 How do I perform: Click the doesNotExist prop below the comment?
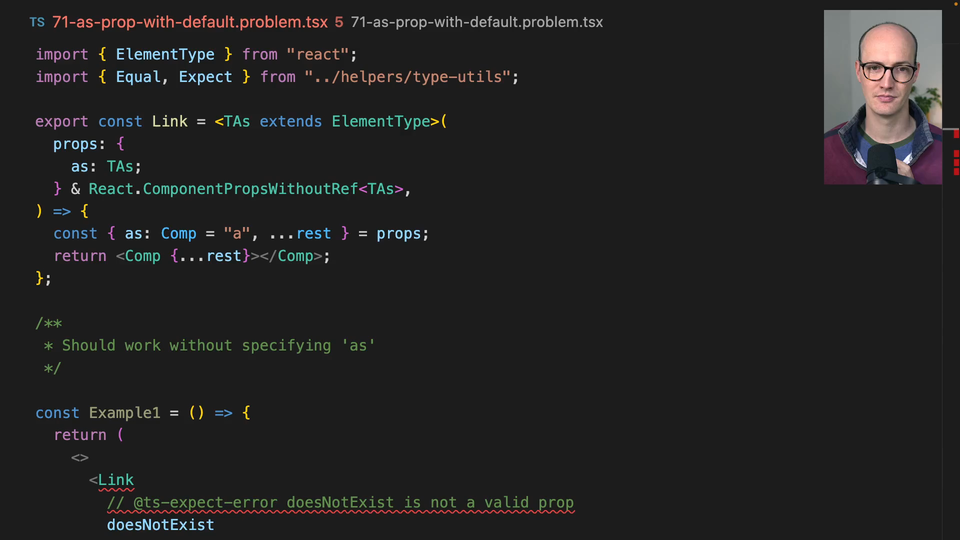(x=160, y=524)
